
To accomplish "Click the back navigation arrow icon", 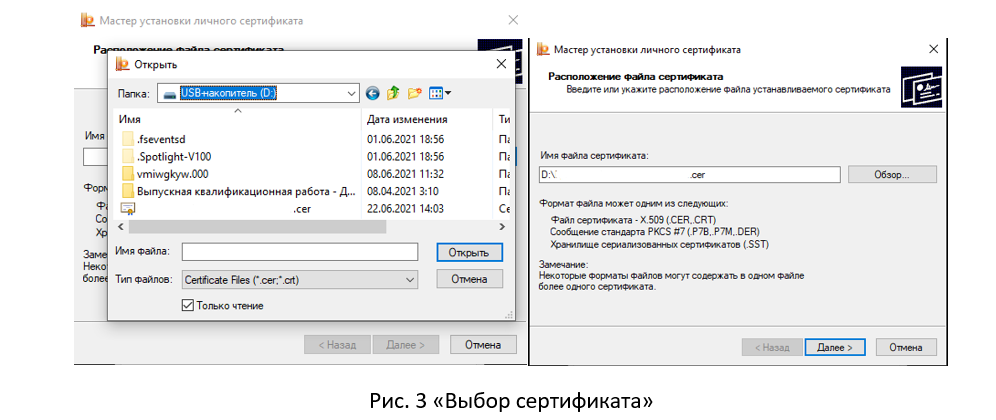I will pyautogui.click(x=373, y=93).
